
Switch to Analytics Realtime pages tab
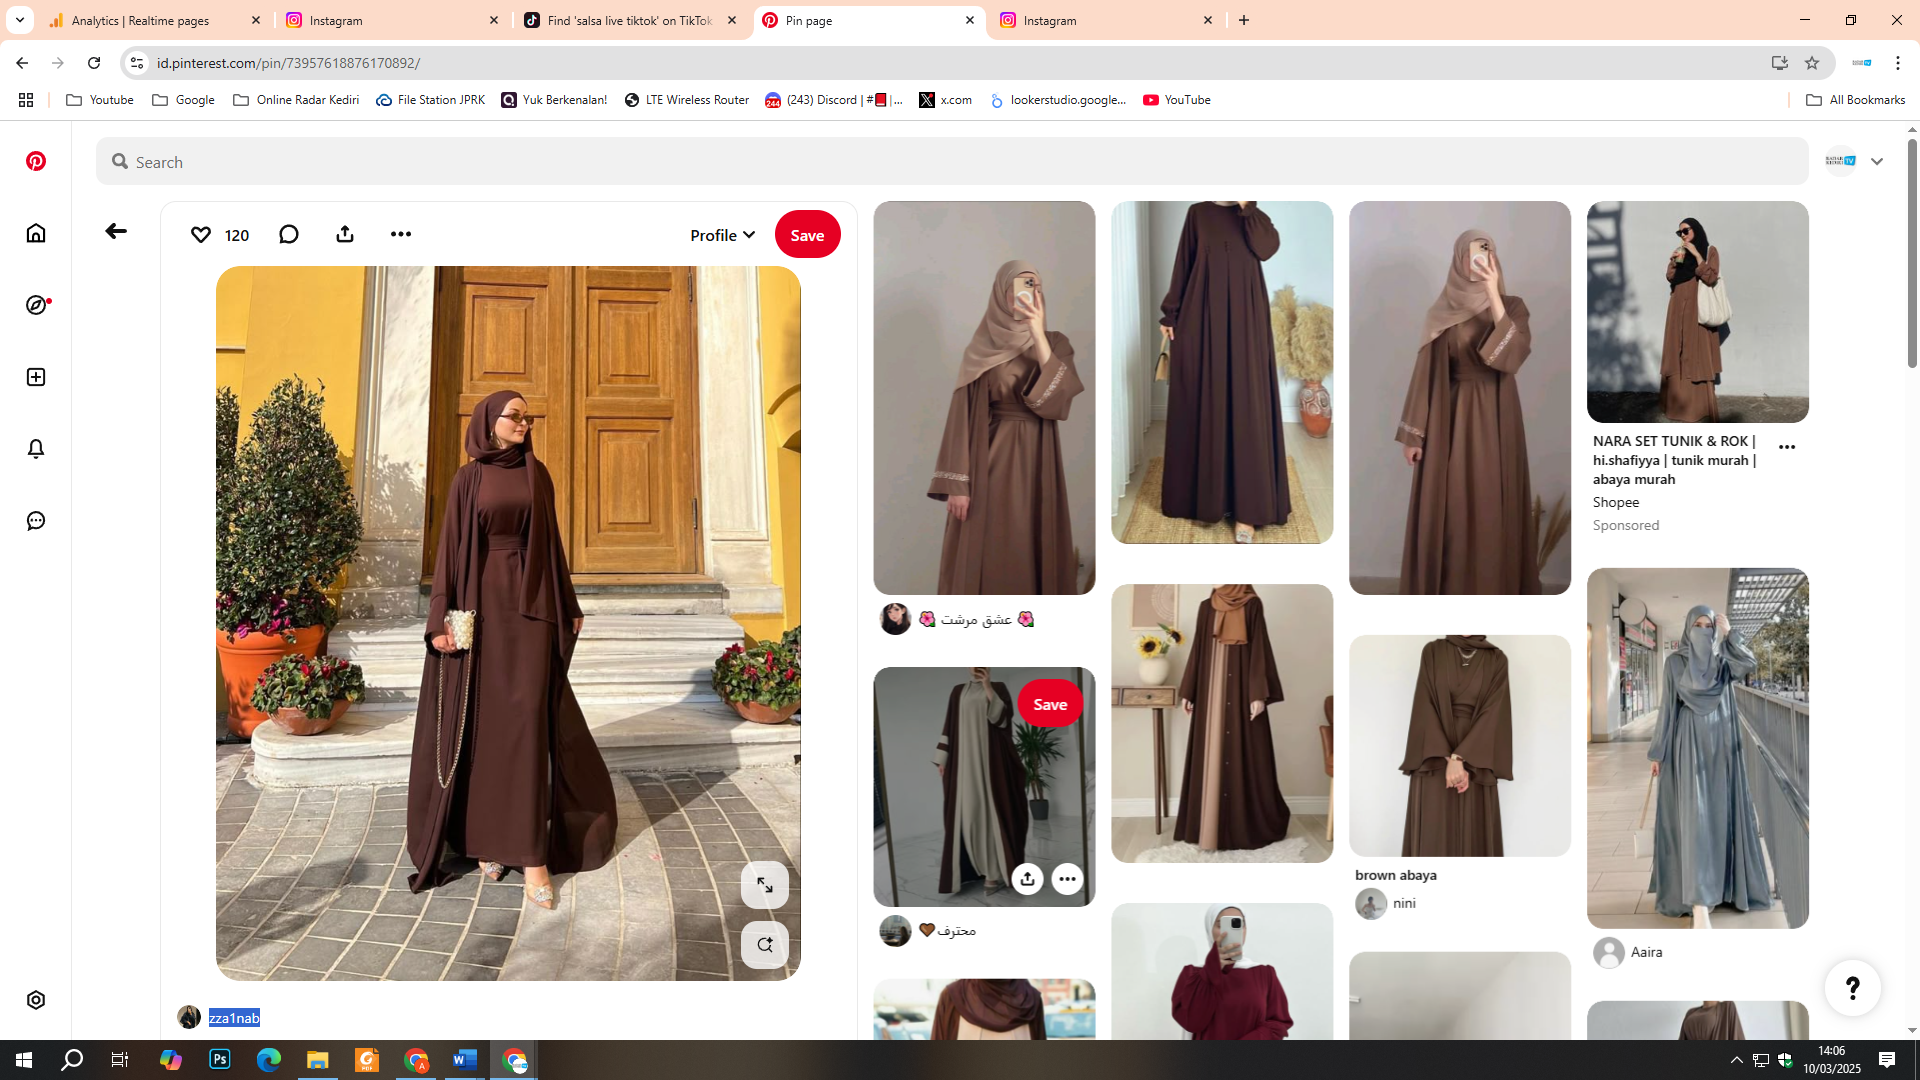pos(156,20)
